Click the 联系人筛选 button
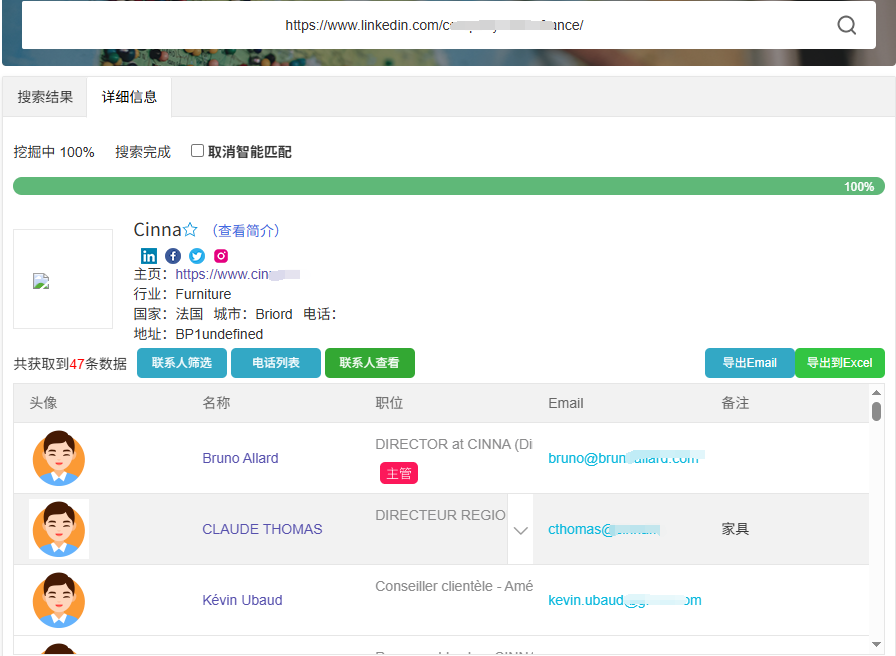This screenshot has height=656, width=896. point(182,363)
